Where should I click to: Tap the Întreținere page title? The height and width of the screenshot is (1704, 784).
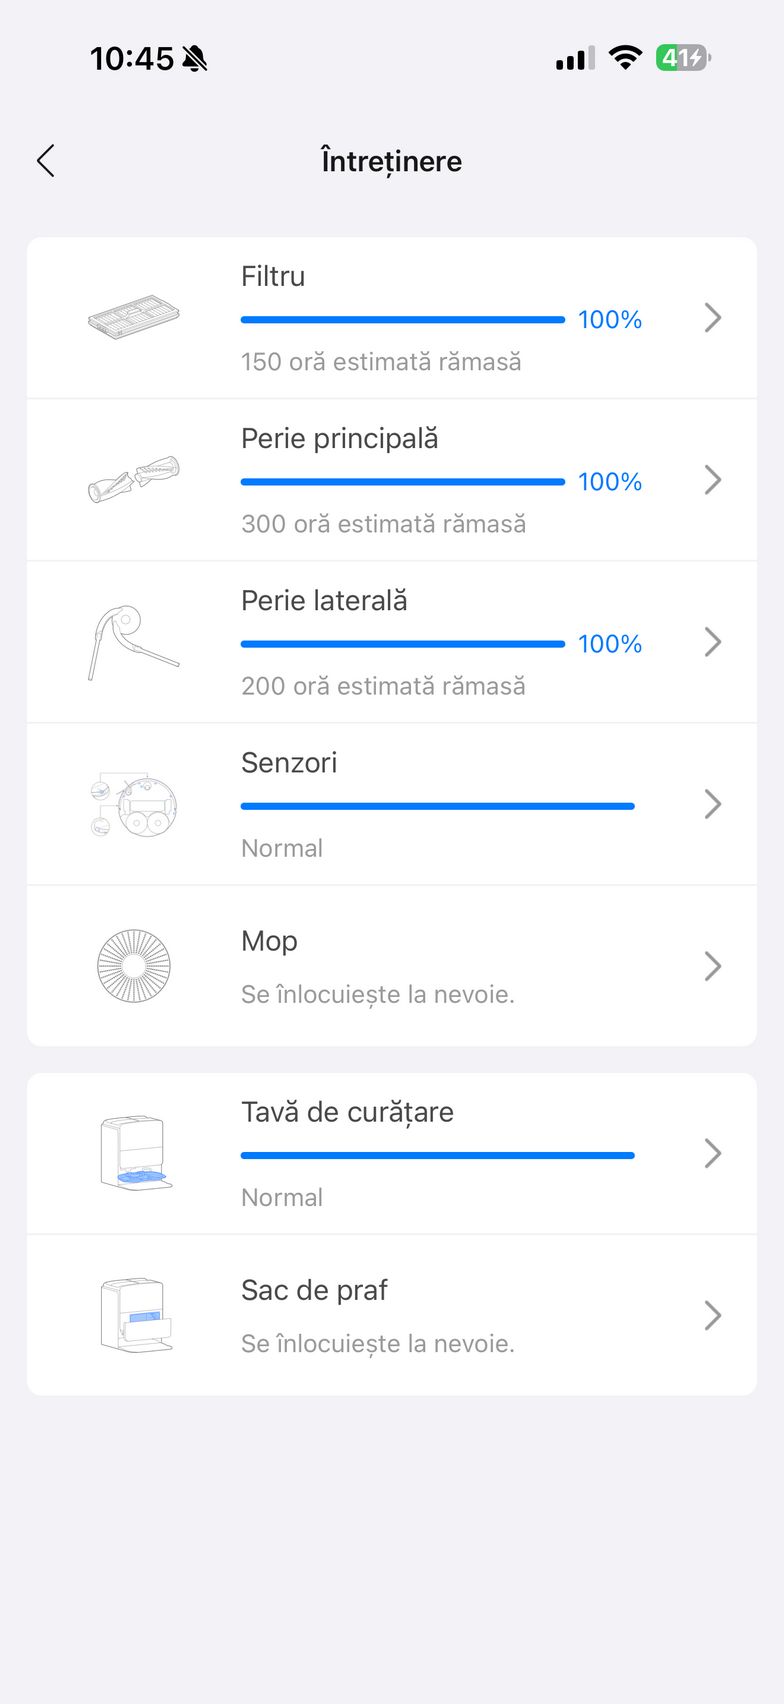pos(392,161)
